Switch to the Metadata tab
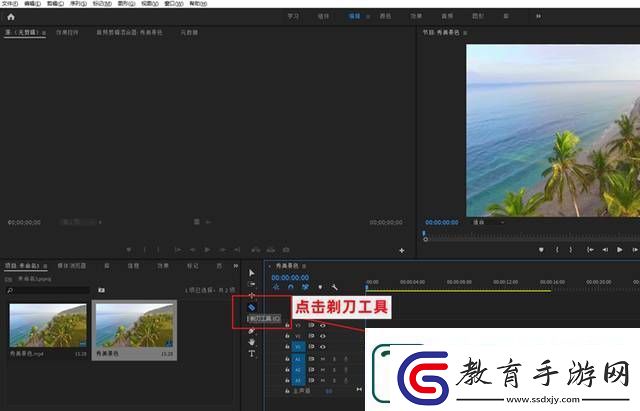The image size is (640, 411). point(189,32)
